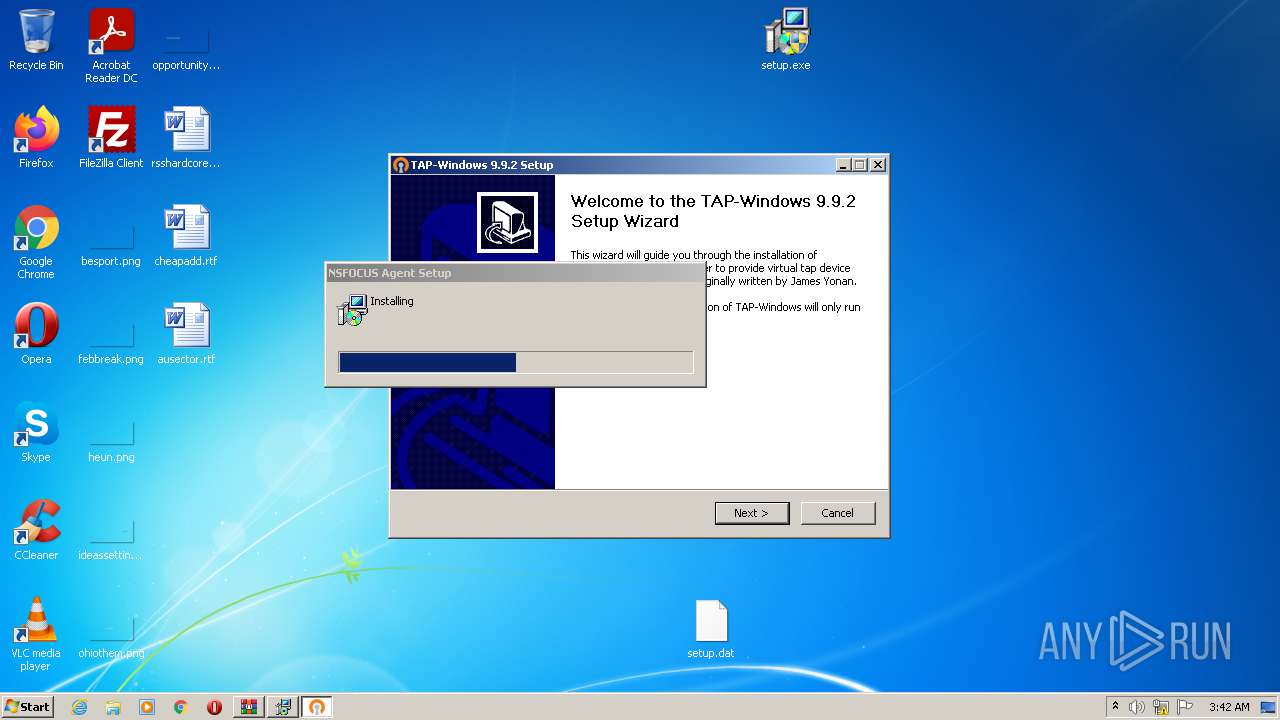Open Action Center flag icon

1185,707
